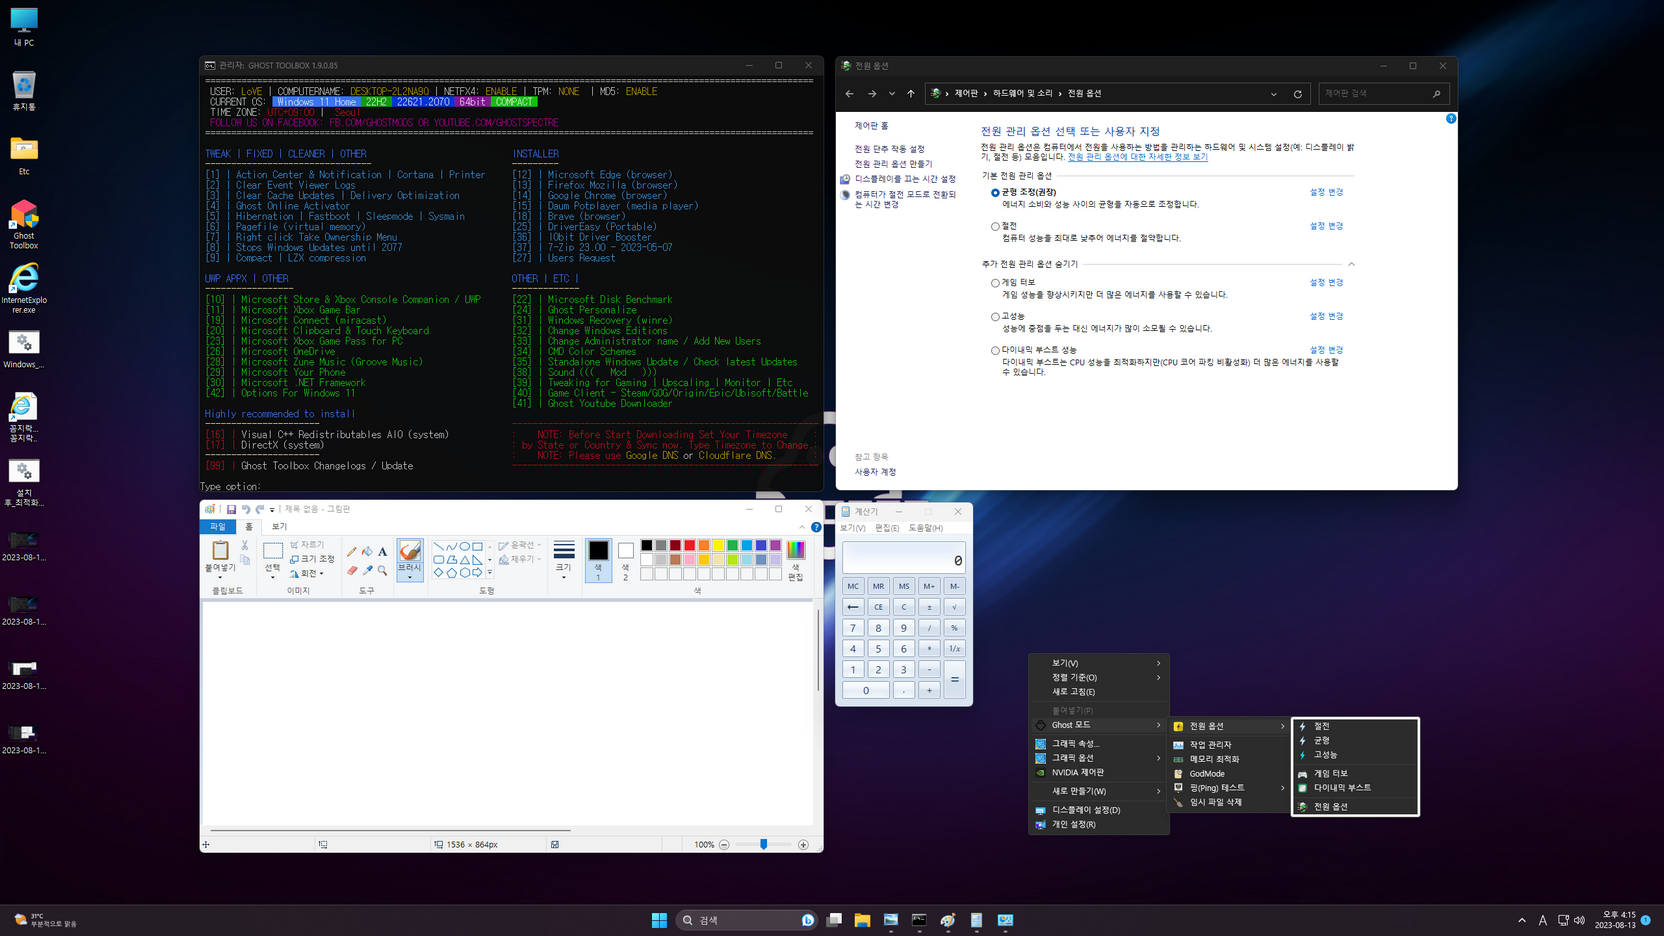Customize Quick Access Toolbar dropdown in Paint
The image size is (1664, 936).
coord(272,510)
